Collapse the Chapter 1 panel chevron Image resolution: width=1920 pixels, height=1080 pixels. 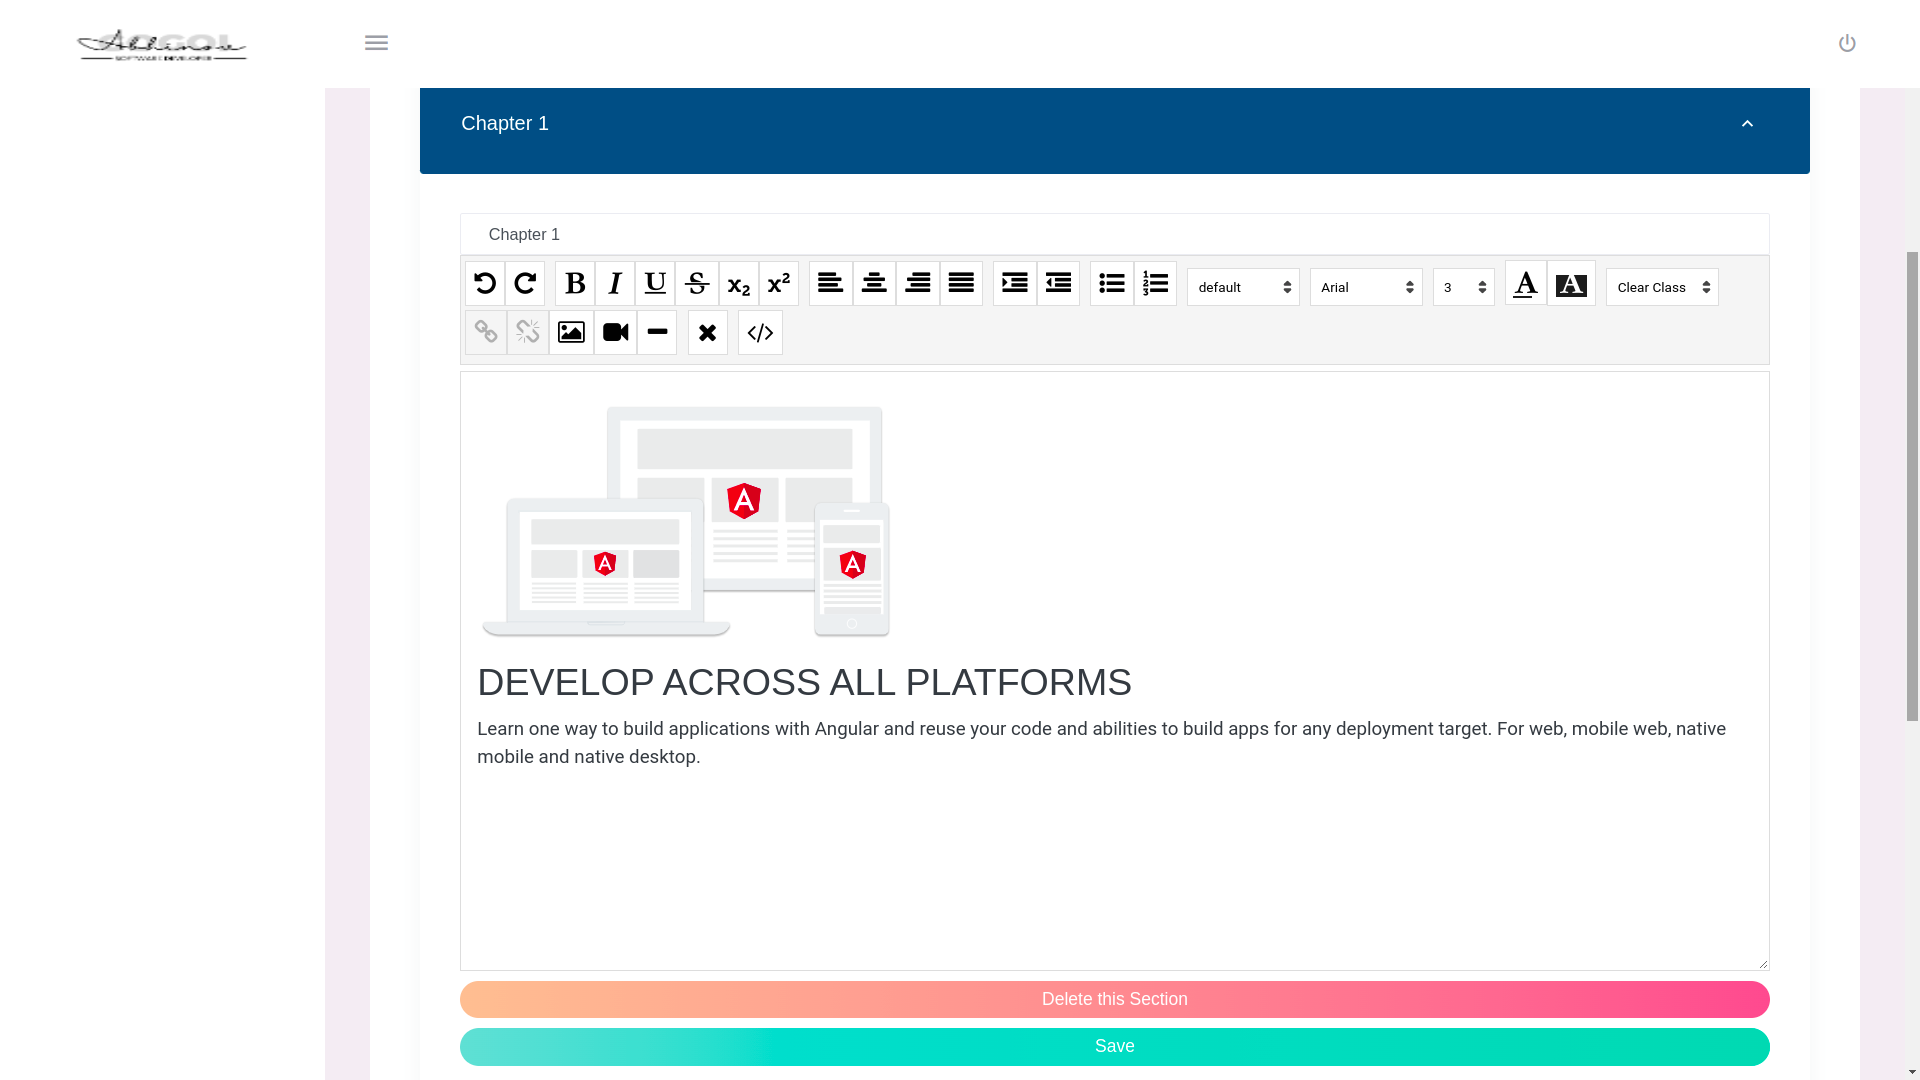(x=1747, y=124)
